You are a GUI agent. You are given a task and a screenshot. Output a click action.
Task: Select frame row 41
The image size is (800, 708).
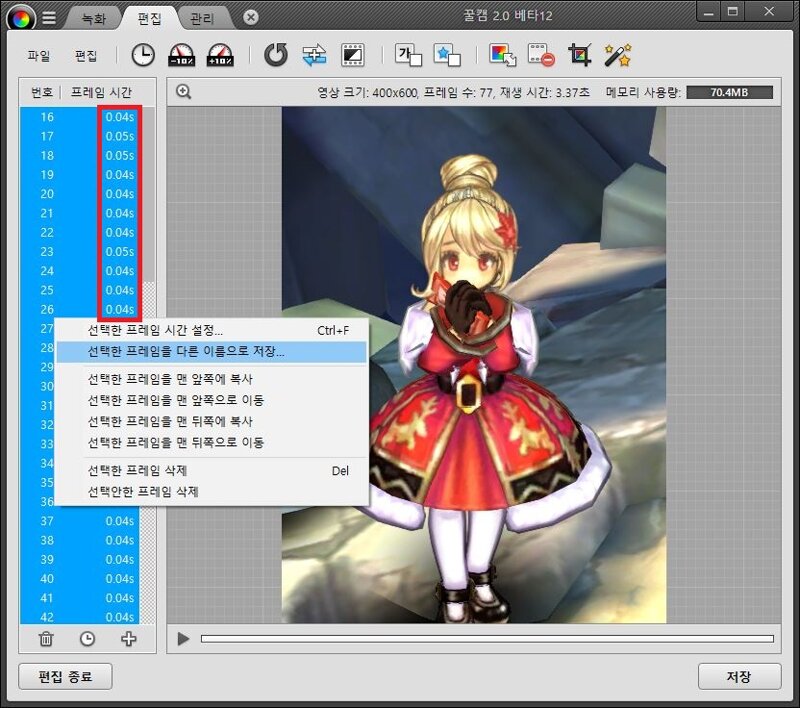pos(80,598)
